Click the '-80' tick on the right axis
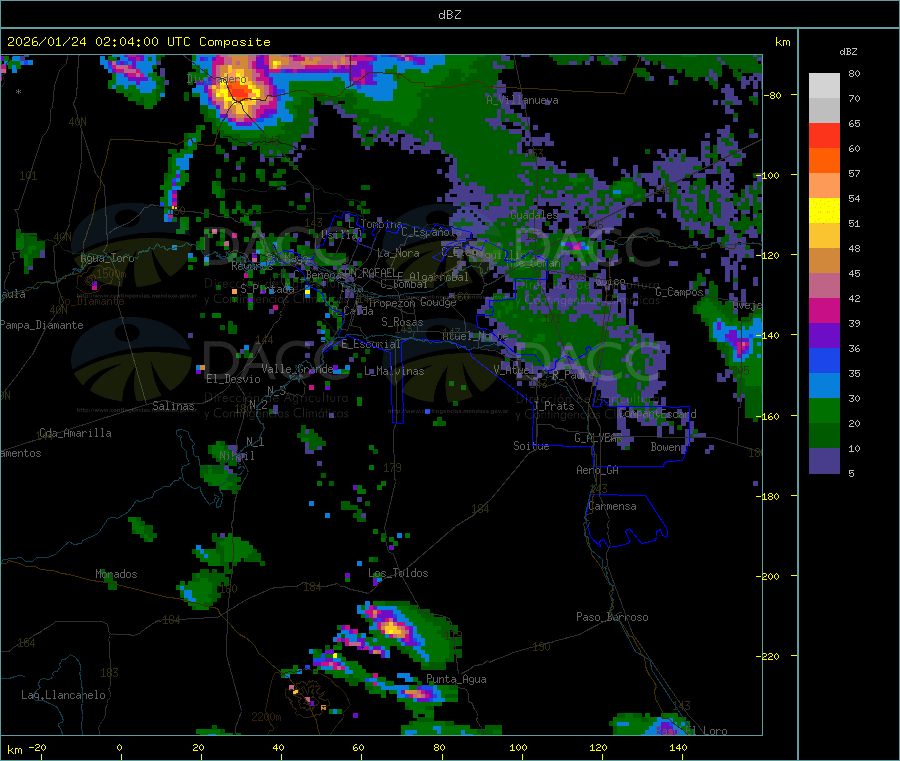The height and width of the screenshot is (761, 900). [x=772, y=95]
